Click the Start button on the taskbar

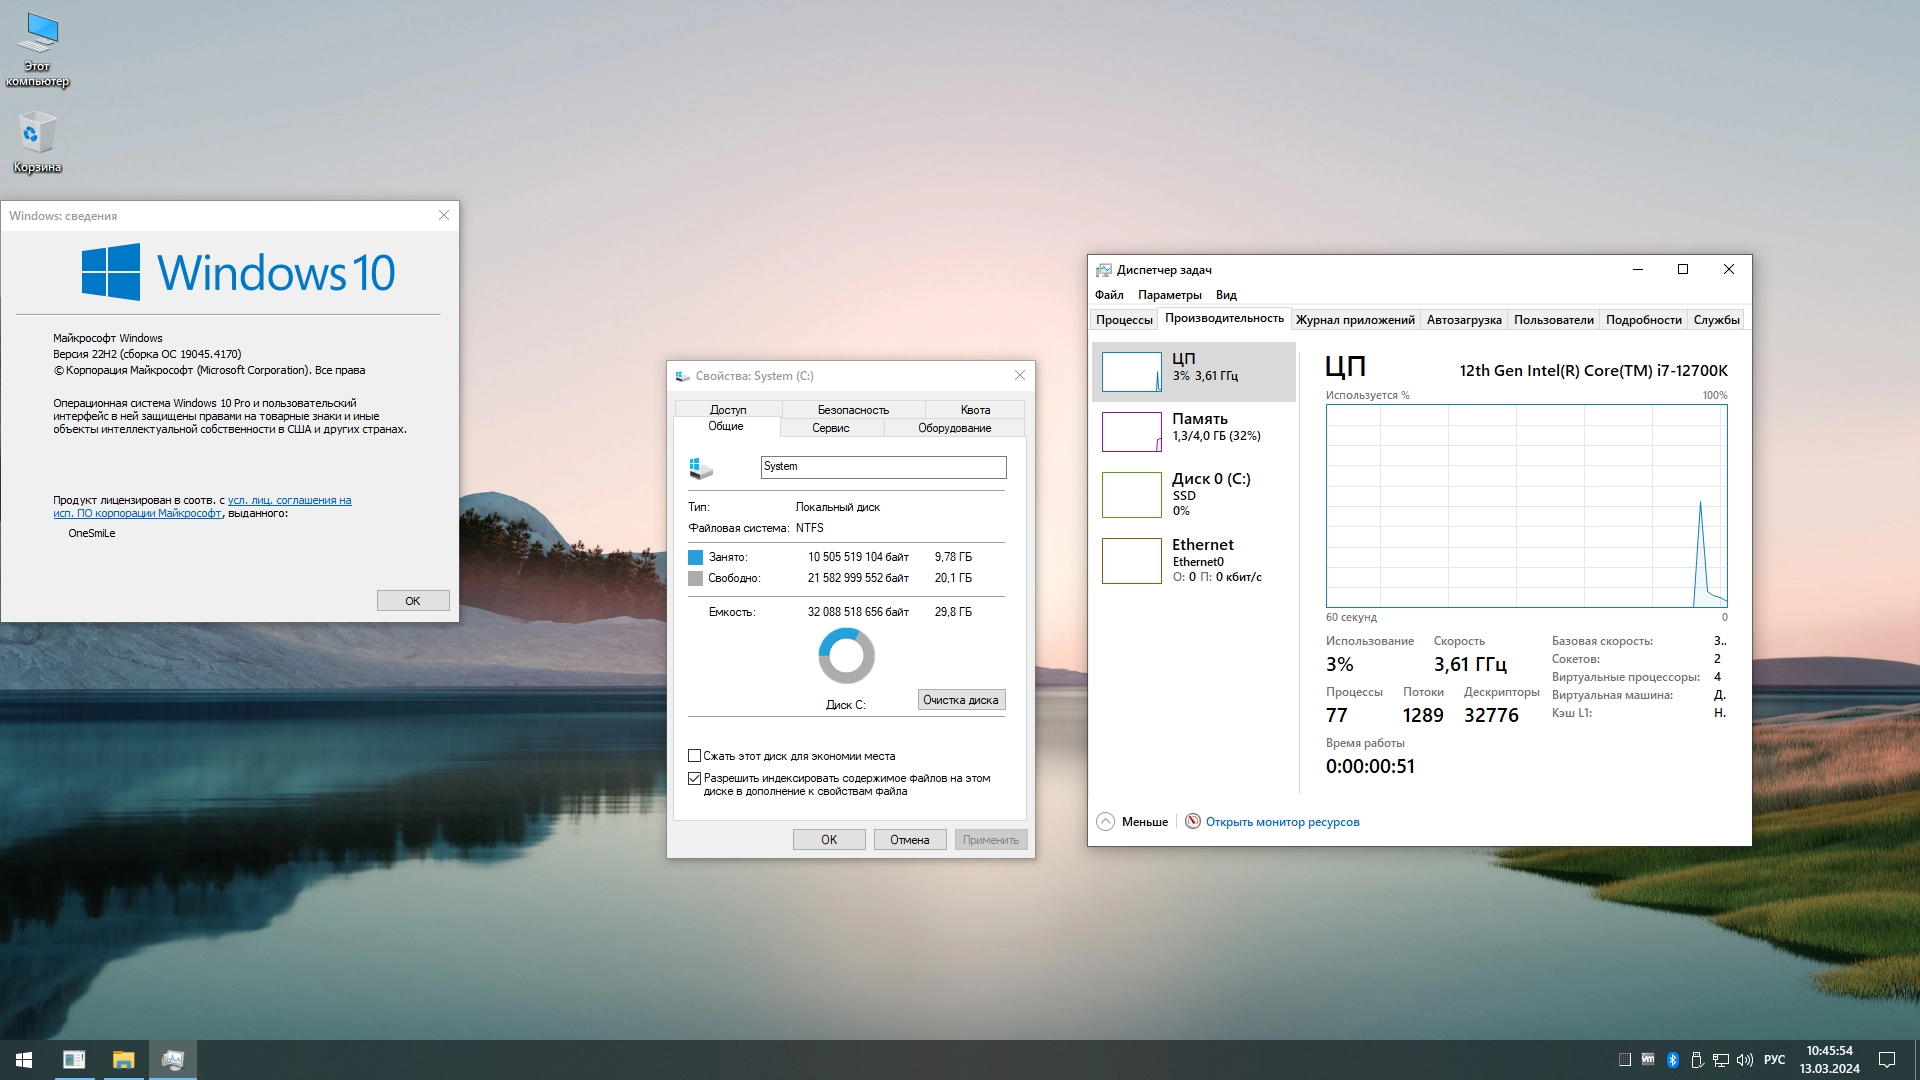coord(24,1060)
